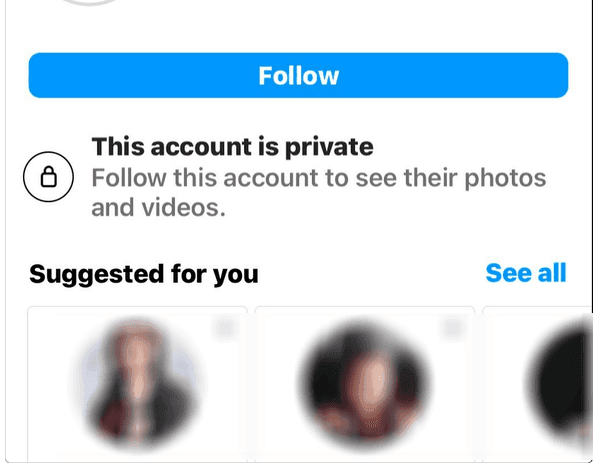The height and width of the screenshot is (470, 600).
Task: Click the blue Follow button
Action: pos(298,75)
